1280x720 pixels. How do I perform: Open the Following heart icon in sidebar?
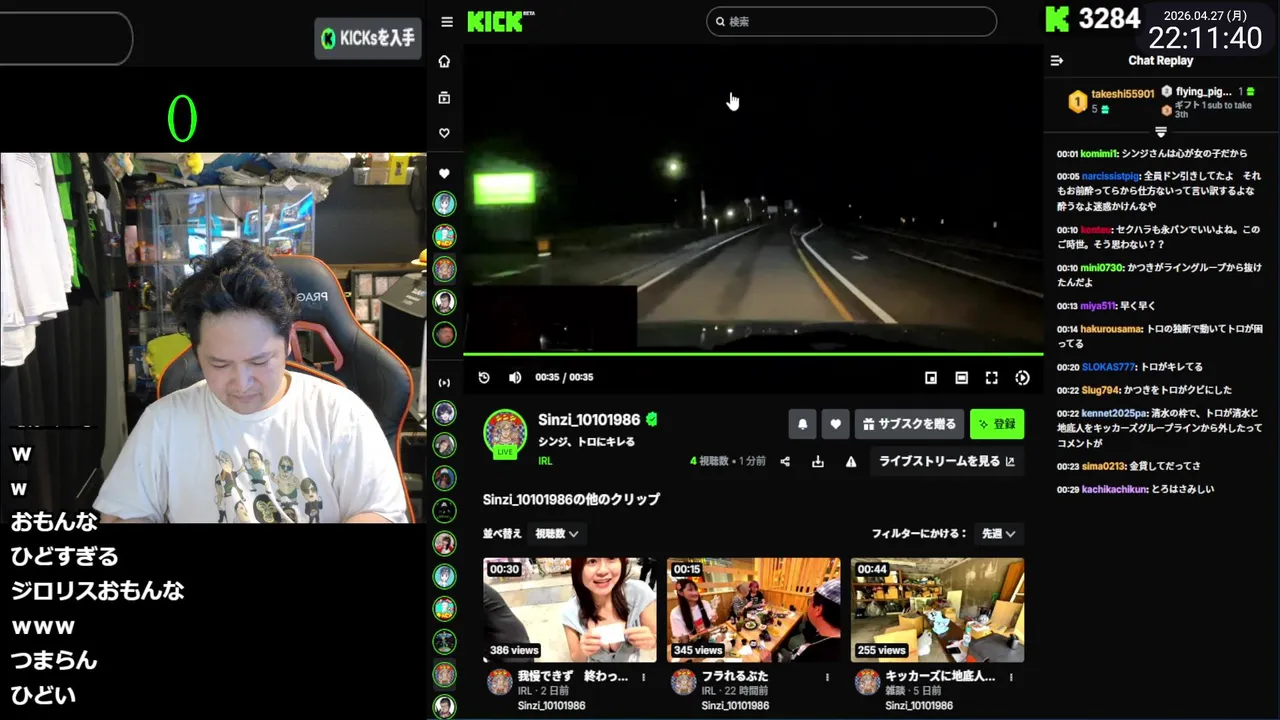tap(444, 133)
